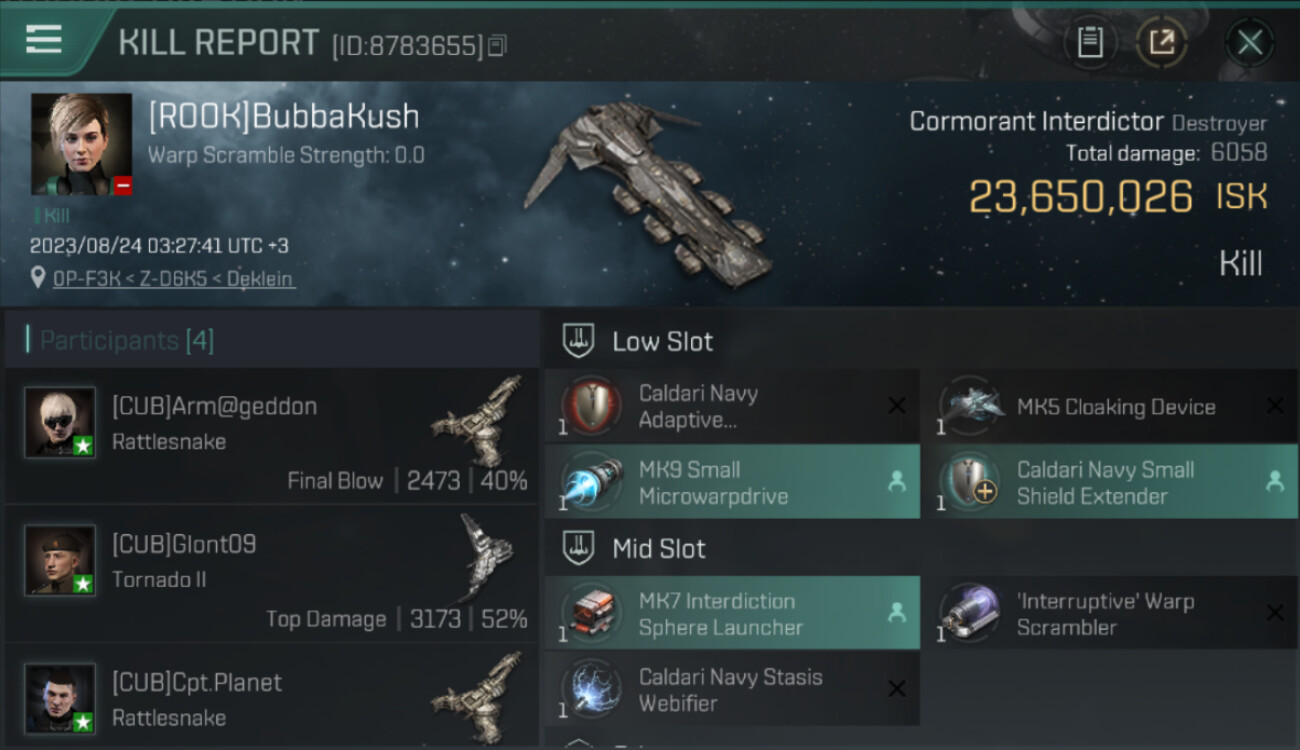Collapse the Low Slot section header
This screenshot has width=1300, height=750.
(x=921, y=341)
